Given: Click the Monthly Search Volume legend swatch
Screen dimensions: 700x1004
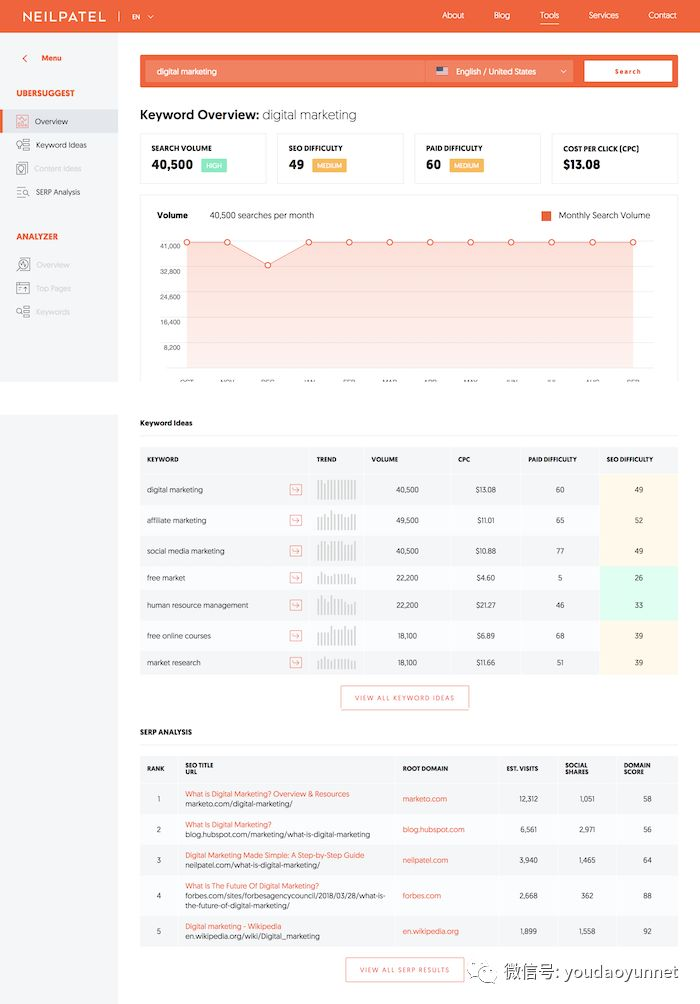Looking at the screenshot, I should (546, 216).
